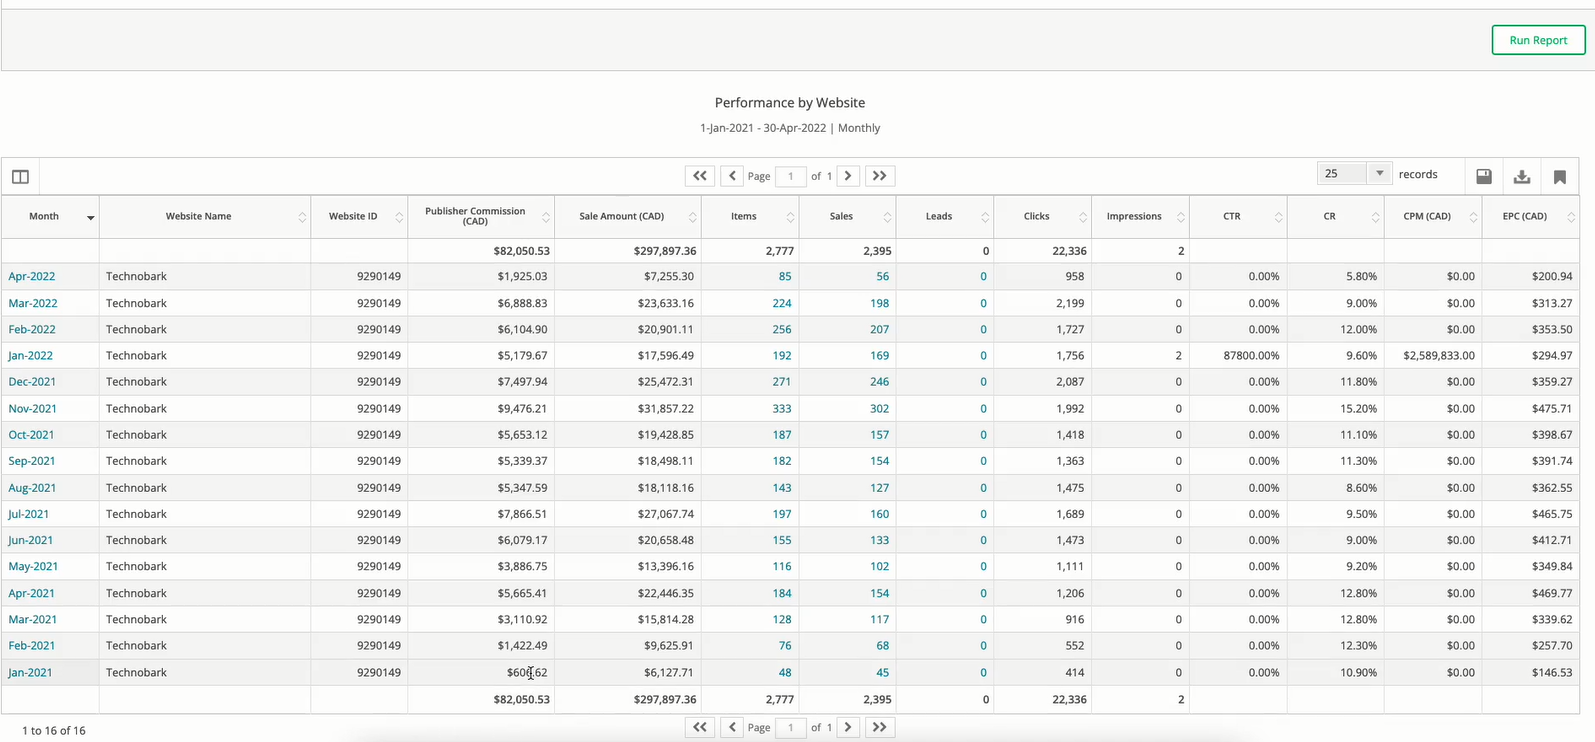Image resolution: width=1595 pixels, height=742 pixels.
Task: Sort by Impressions column arrows
Action: click(1181, 217)
